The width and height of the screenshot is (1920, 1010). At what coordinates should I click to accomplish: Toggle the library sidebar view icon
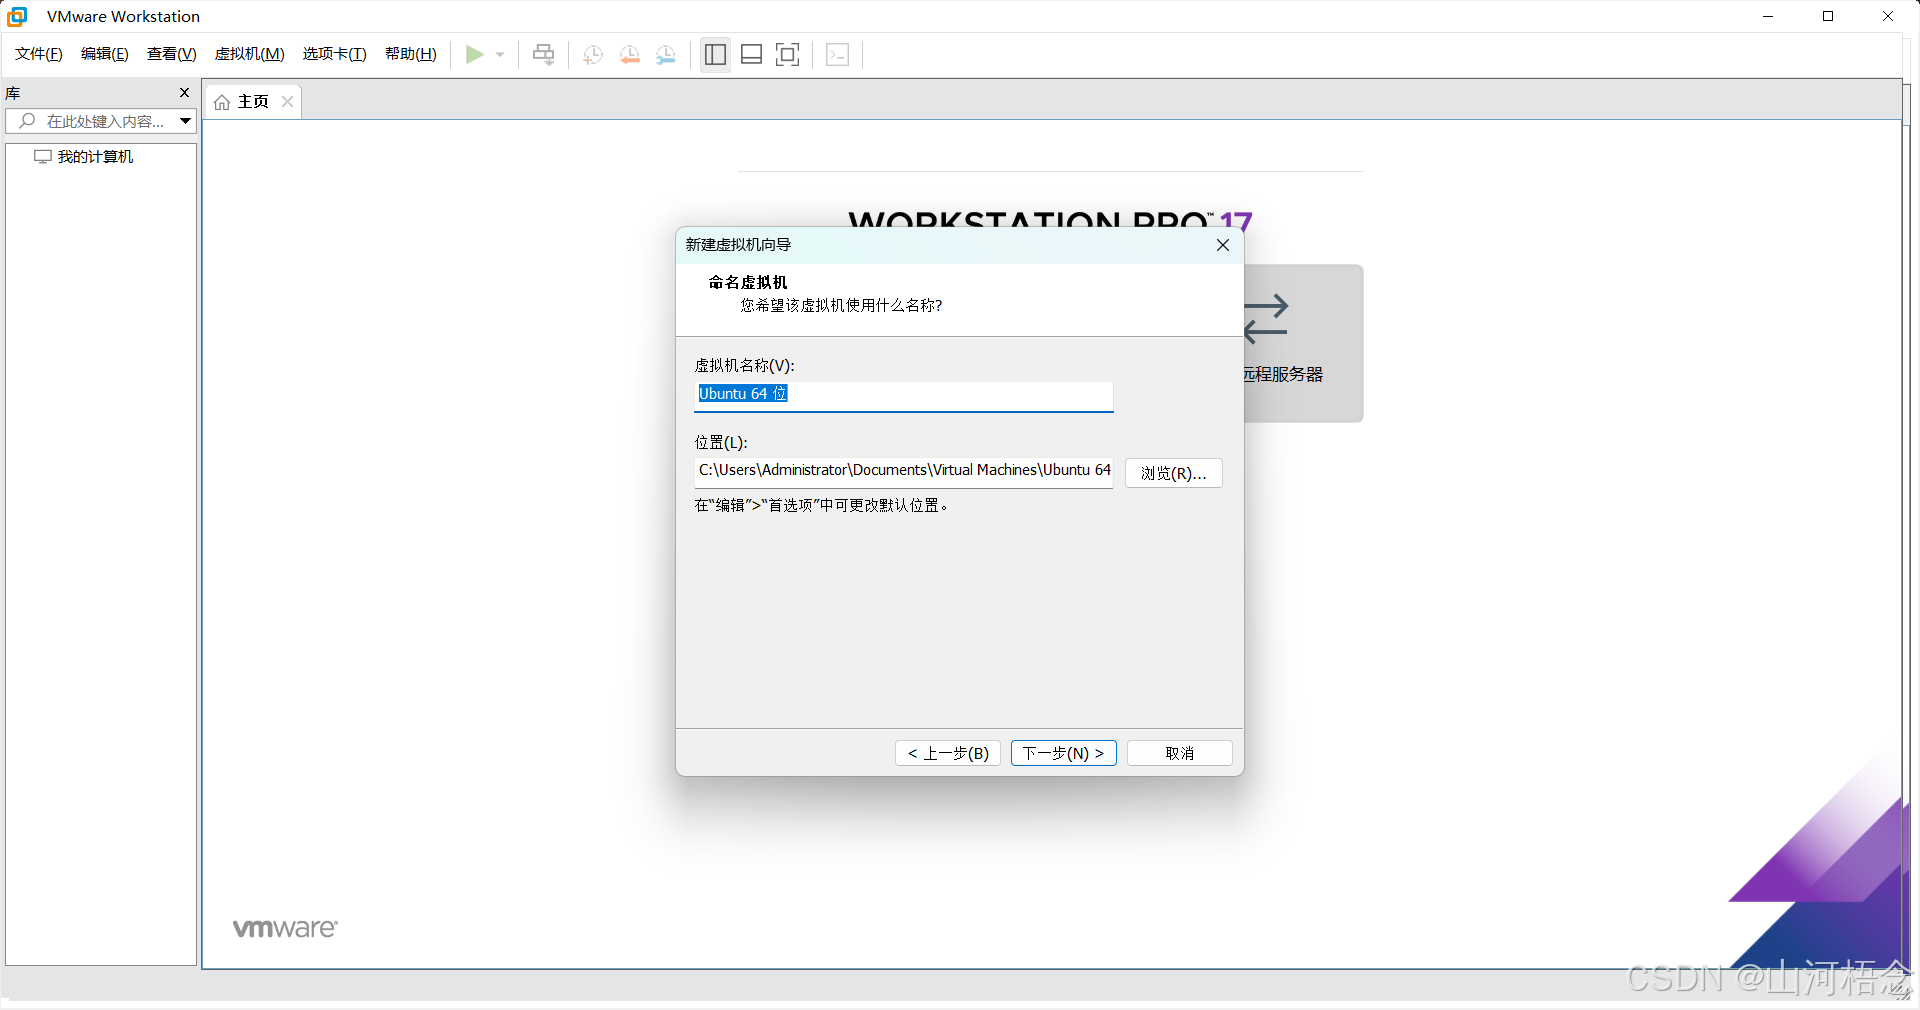pos(715,54)
